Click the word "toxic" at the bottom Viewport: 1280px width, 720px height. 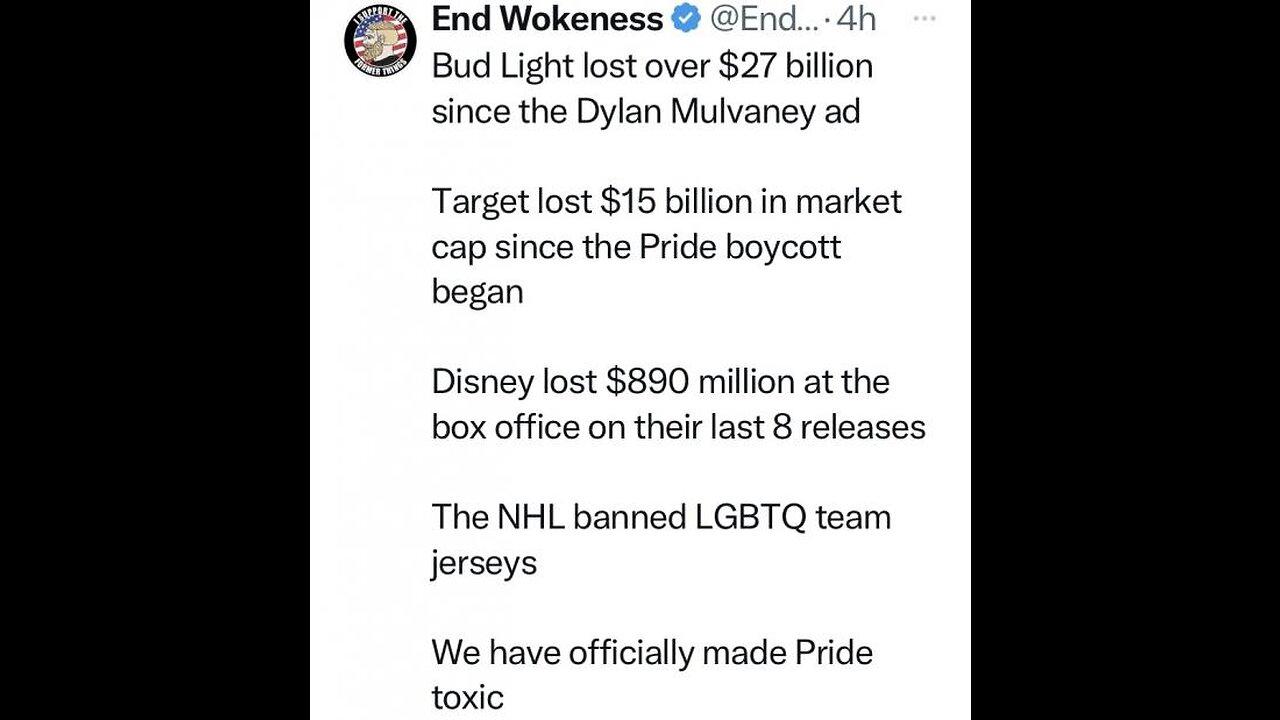click(x=467, y=697)
